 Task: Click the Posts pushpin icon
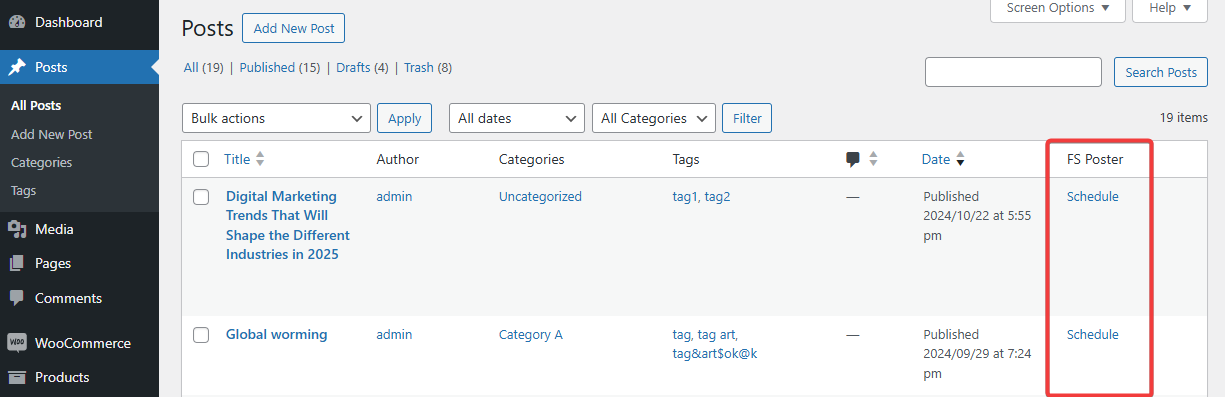click(17, 68)
